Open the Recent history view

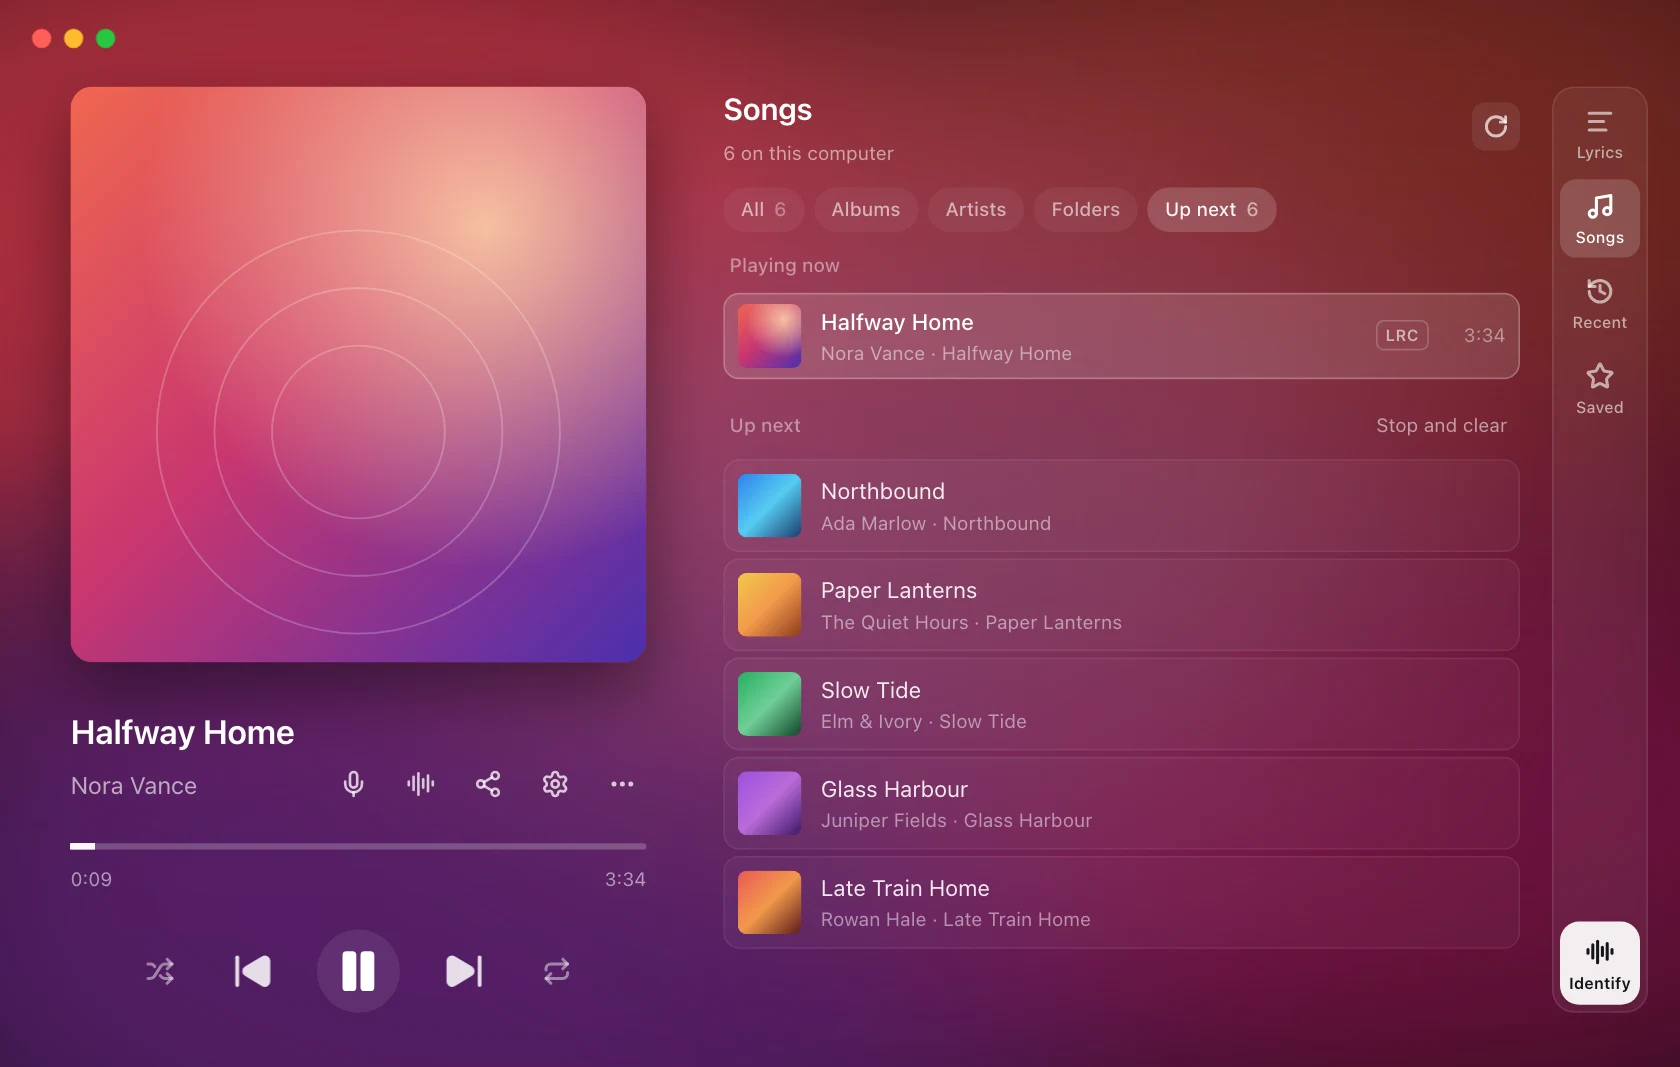[1599, 304]
